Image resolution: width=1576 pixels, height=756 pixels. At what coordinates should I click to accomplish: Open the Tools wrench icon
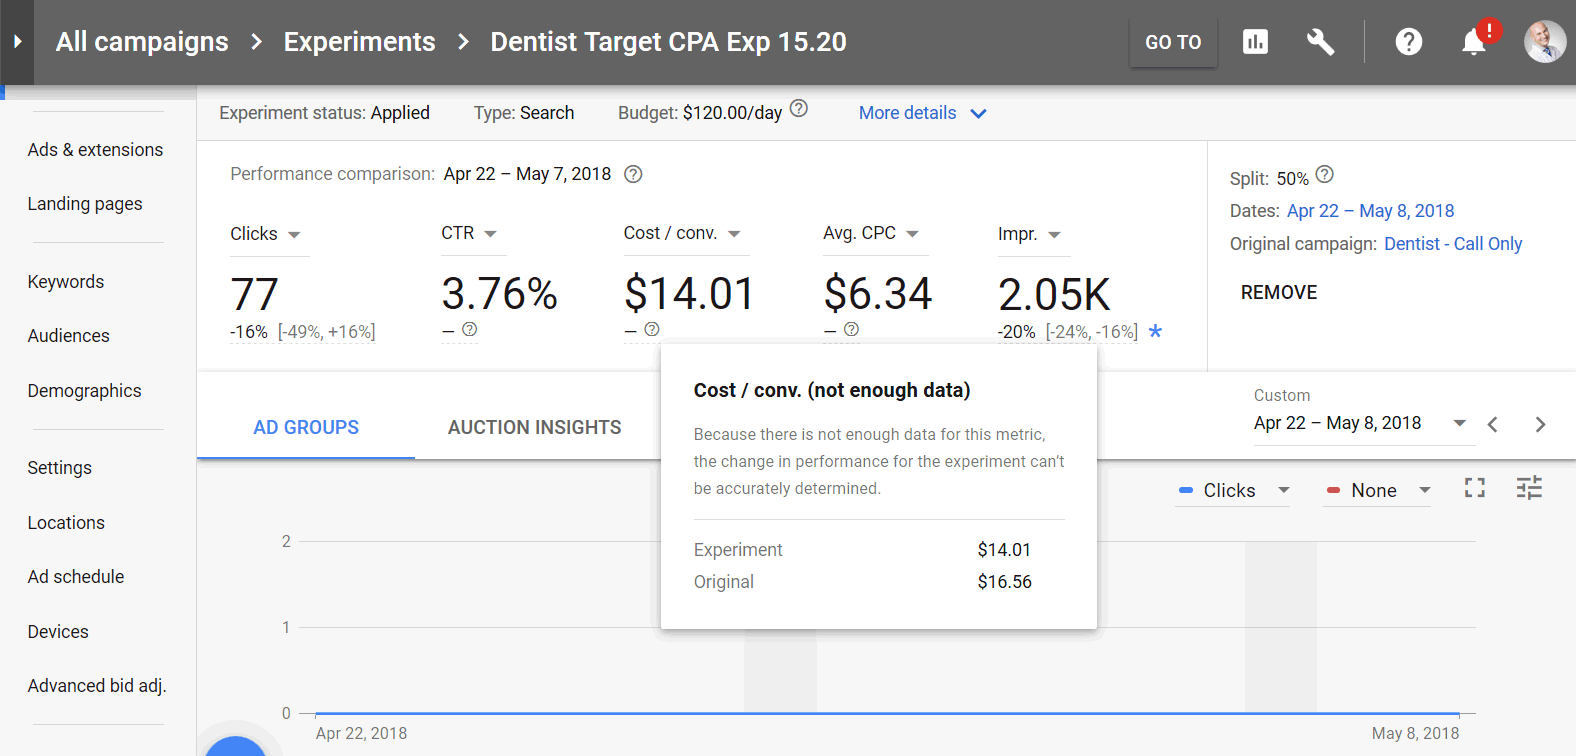tap(1320, 42)
